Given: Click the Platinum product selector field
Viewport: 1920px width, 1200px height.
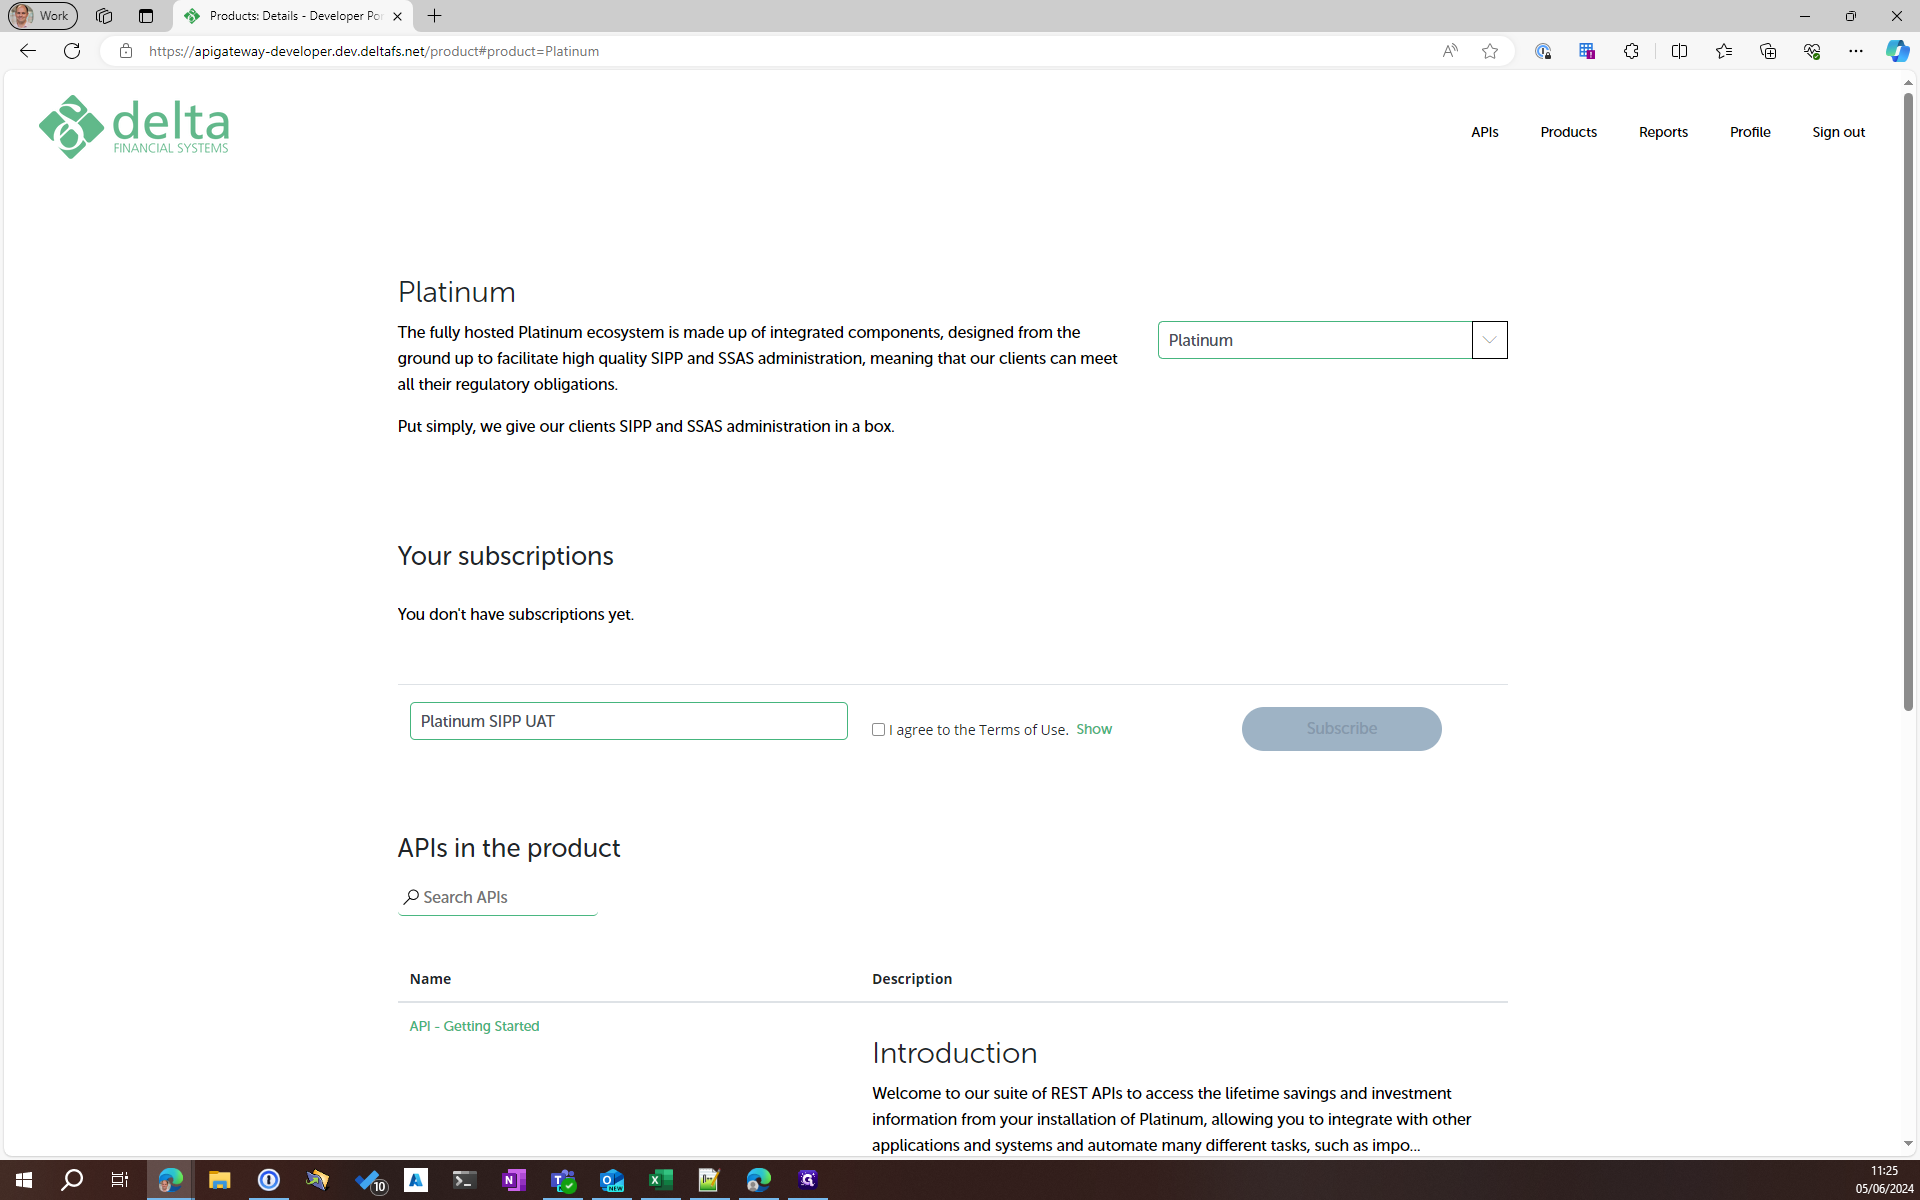Looking at the screenshot, I should tap(1315, 340).
